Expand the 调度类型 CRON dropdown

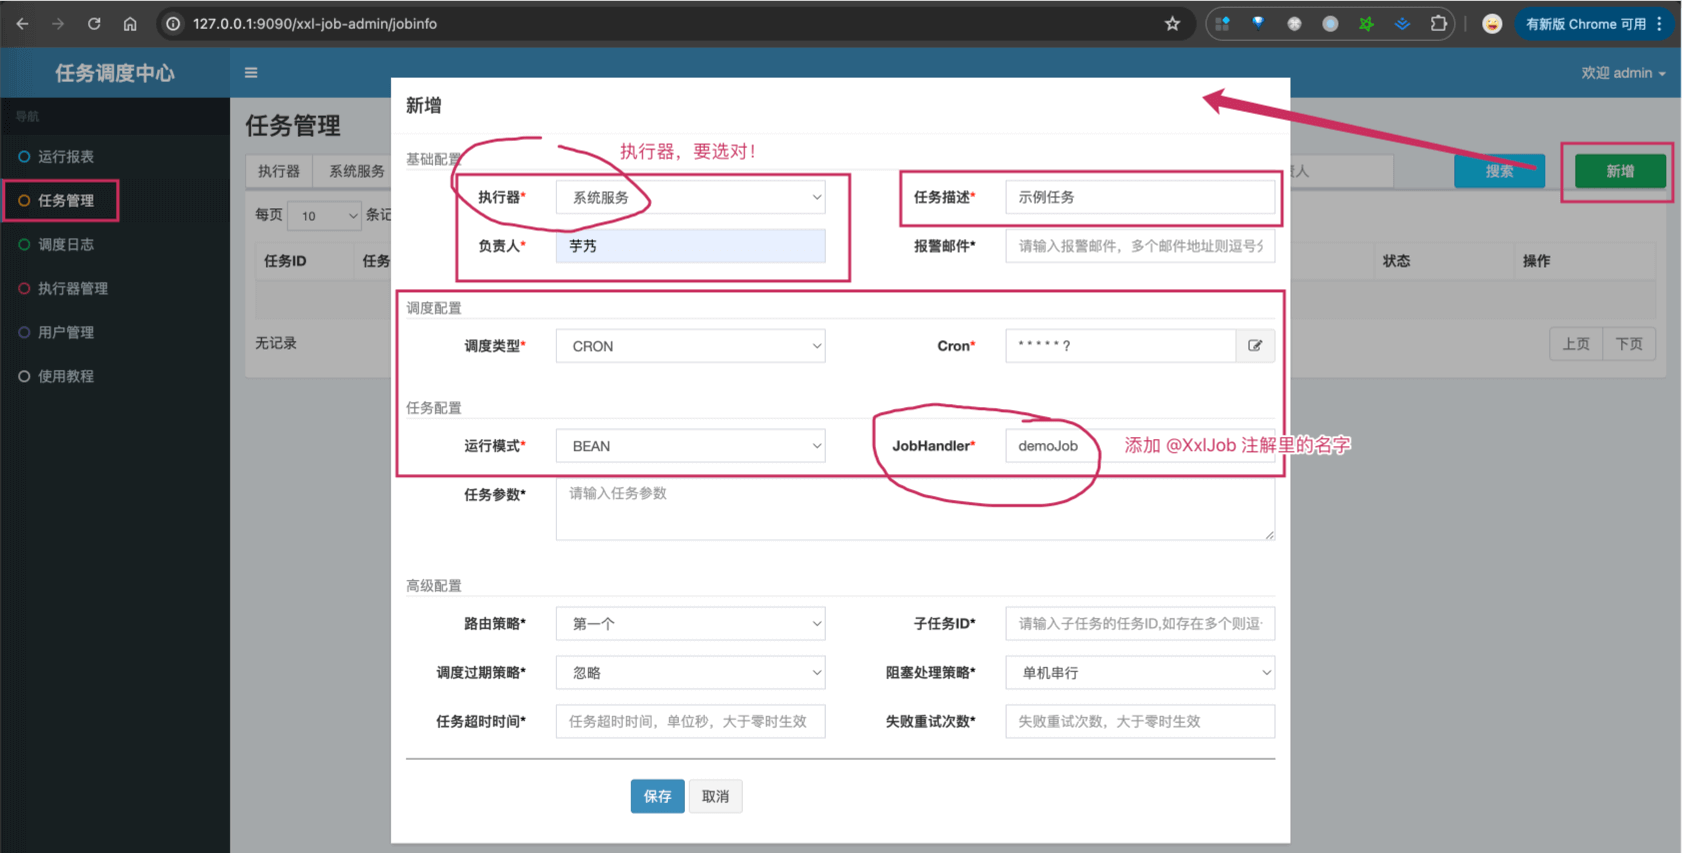690,346
